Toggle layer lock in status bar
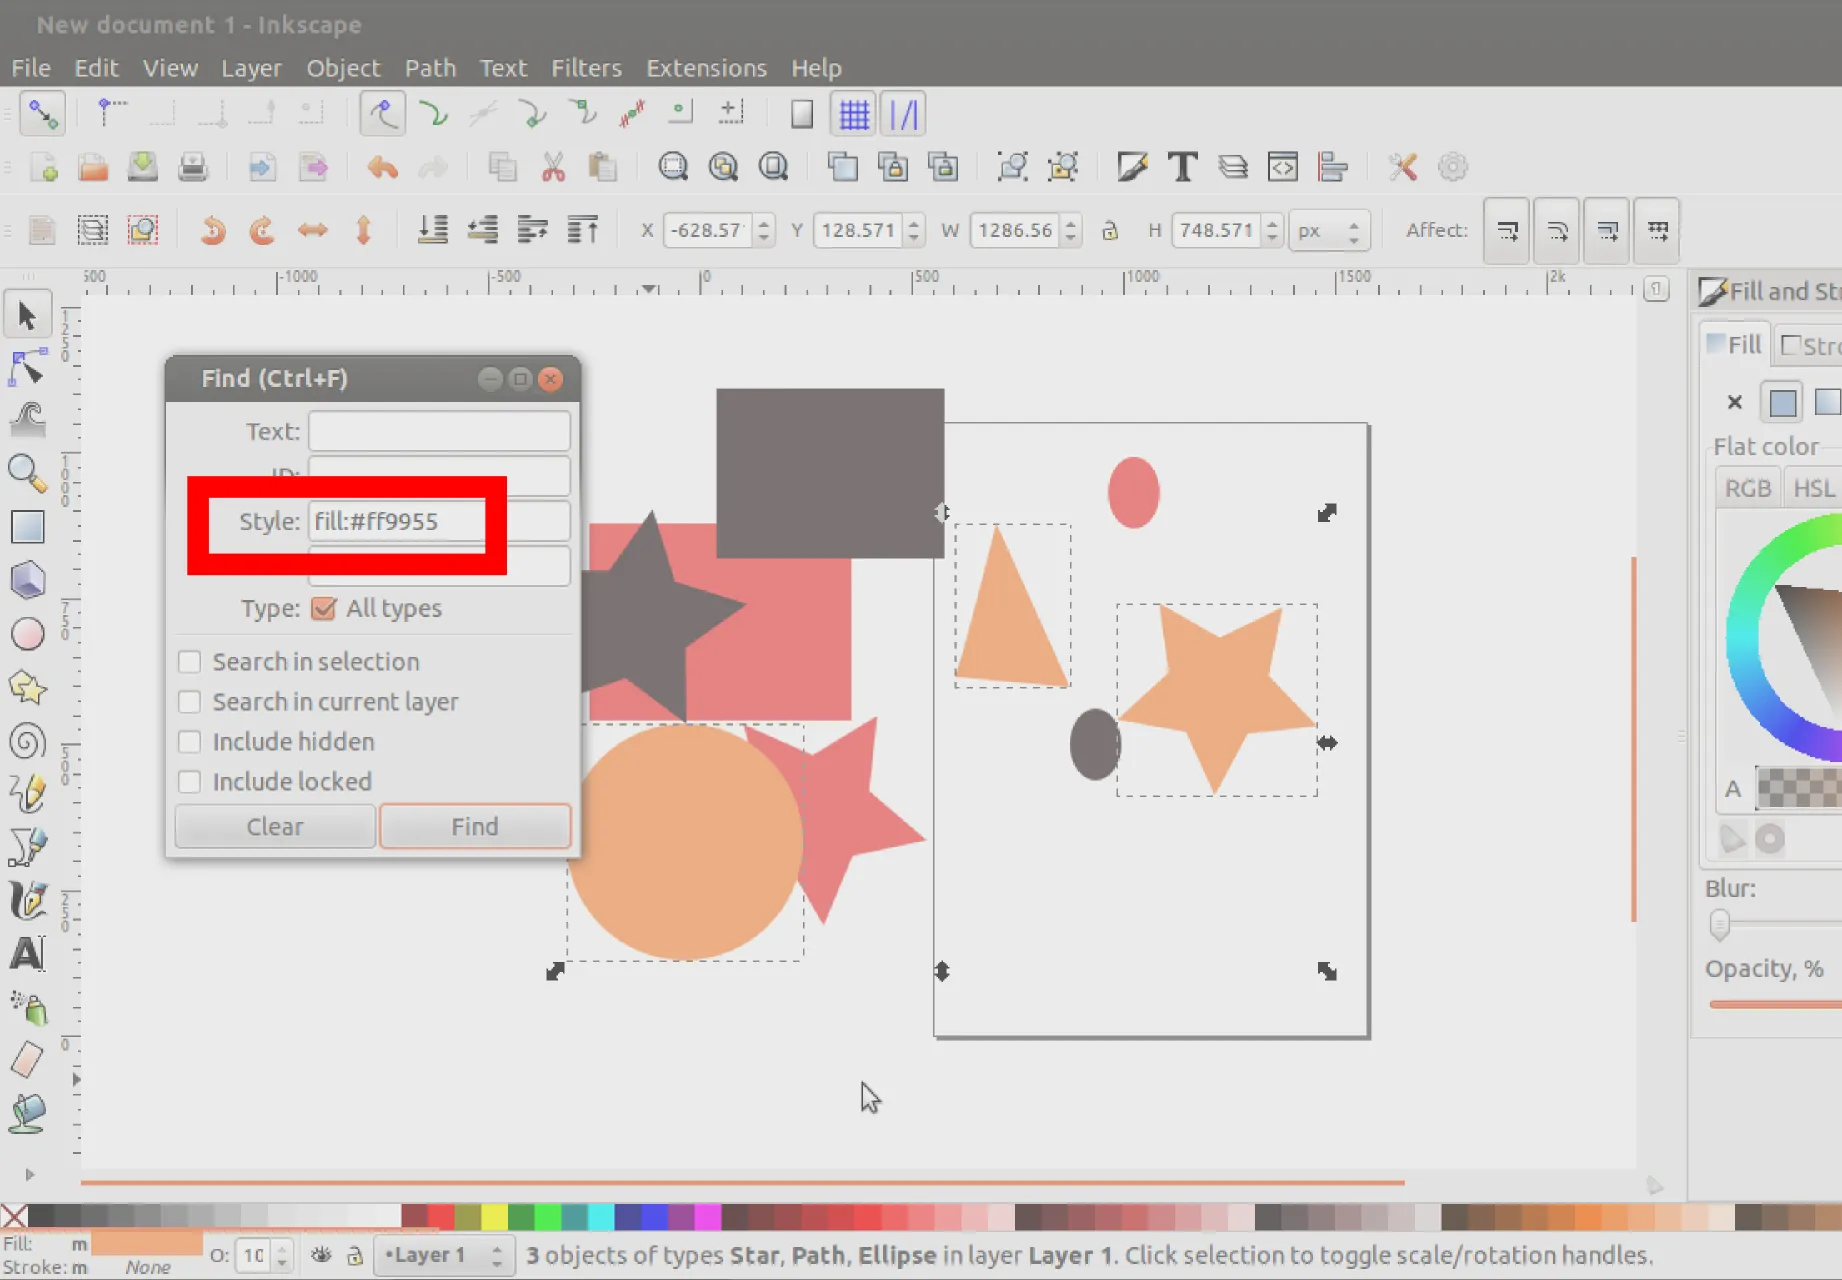 [354, 1255]
